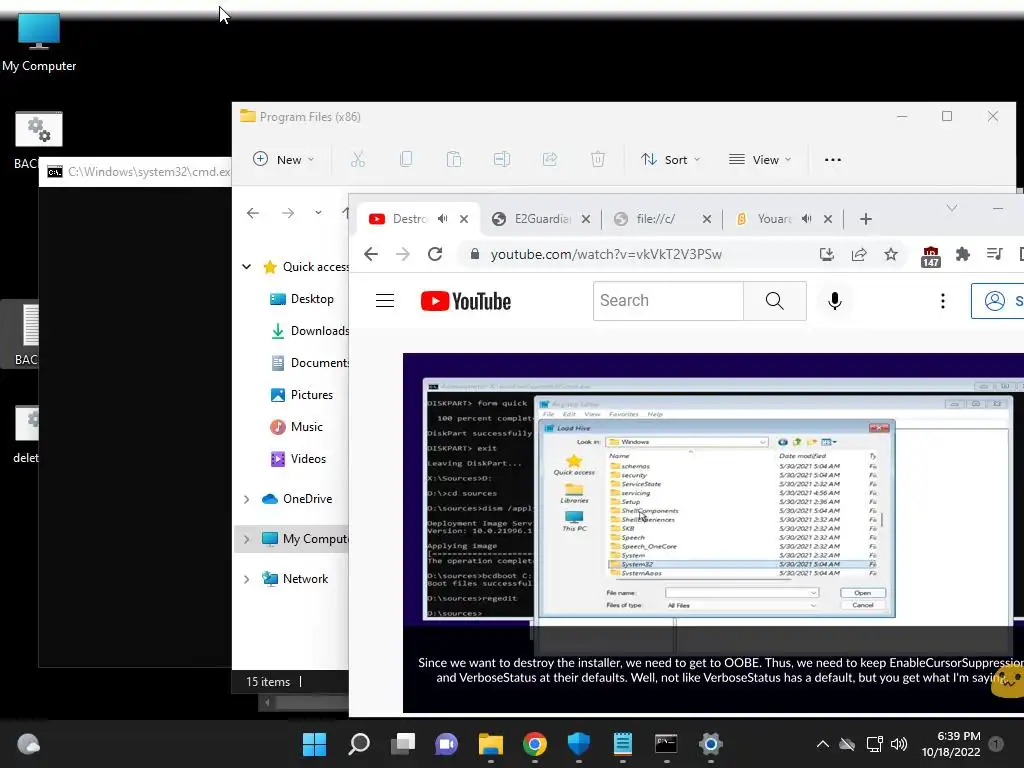The image size is (1024, 768).
Task: Open New dropdown in Explorer
Action: point(283,159)
